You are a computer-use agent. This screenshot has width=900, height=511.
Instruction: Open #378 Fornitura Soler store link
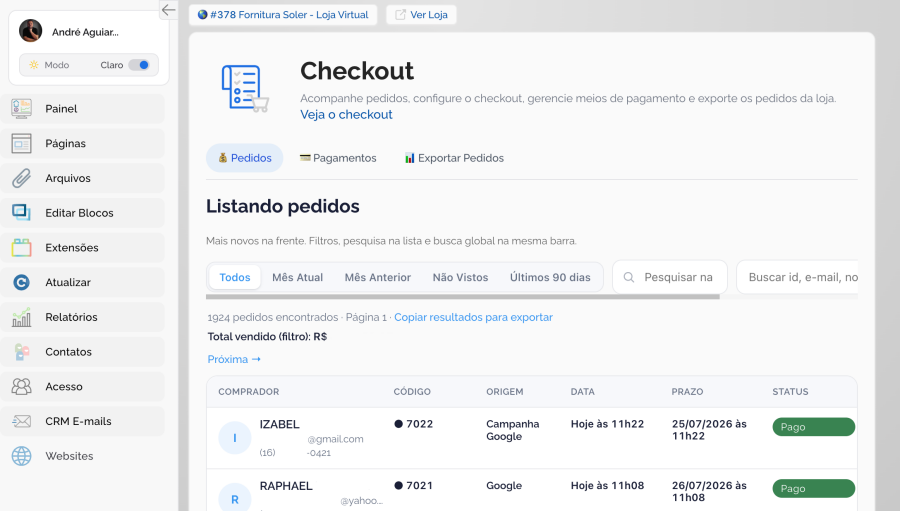(283, 14)
